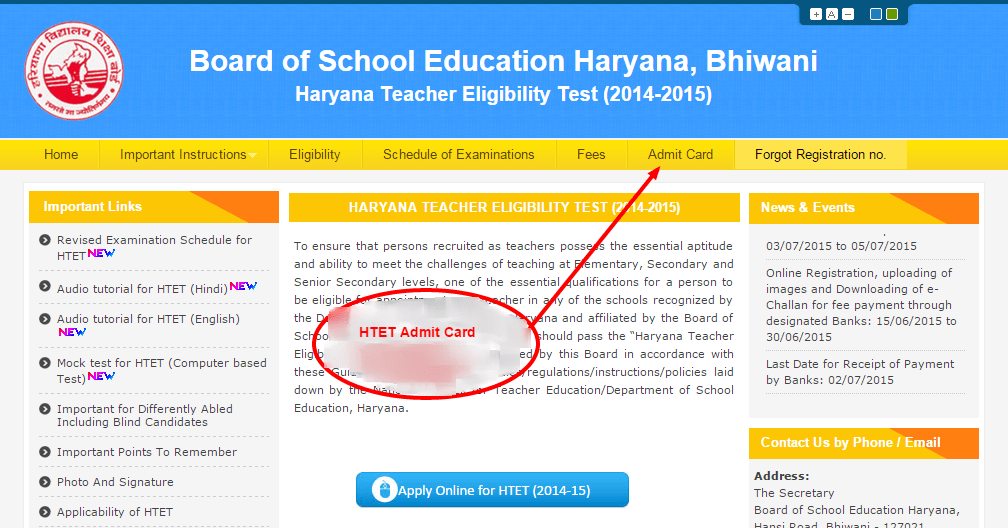The height and width of the screenshot is (528, 1008).
Task: Click bullet icon beside Important Points To Remember
Action: coord(44,452)
